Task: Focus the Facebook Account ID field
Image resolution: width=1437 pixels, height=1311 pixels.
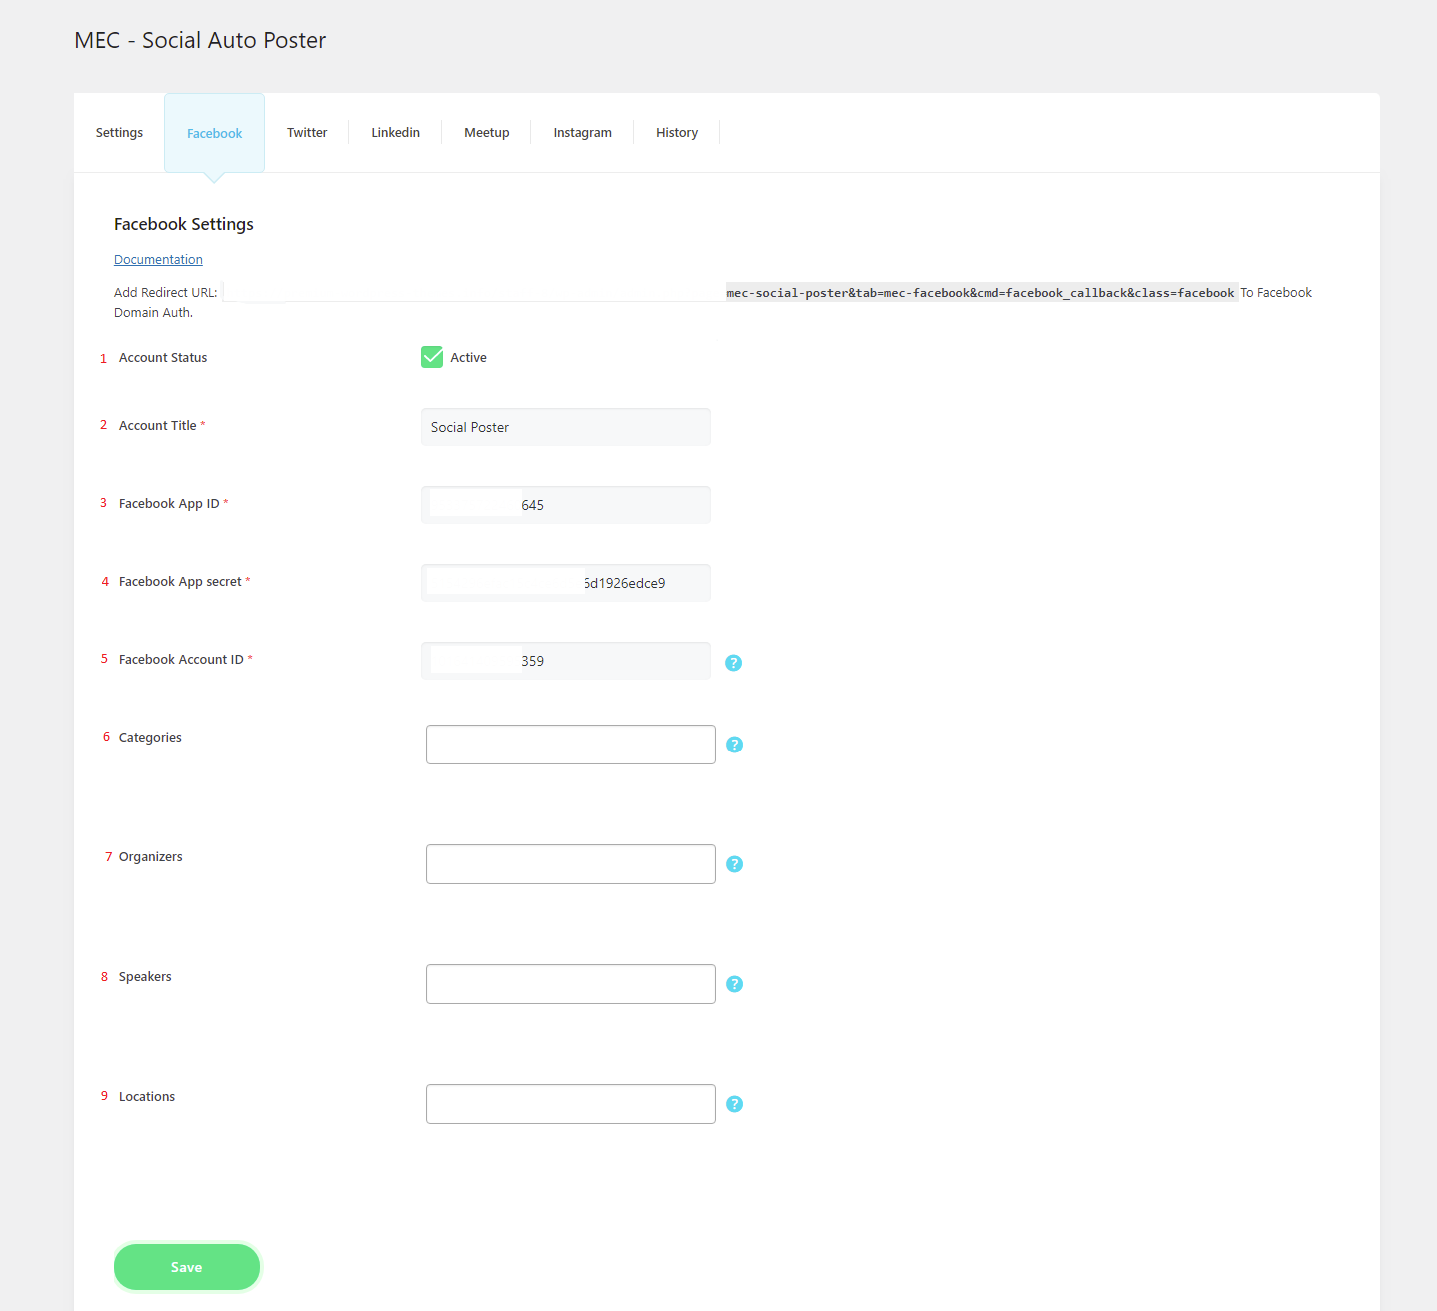Action: 566,661
